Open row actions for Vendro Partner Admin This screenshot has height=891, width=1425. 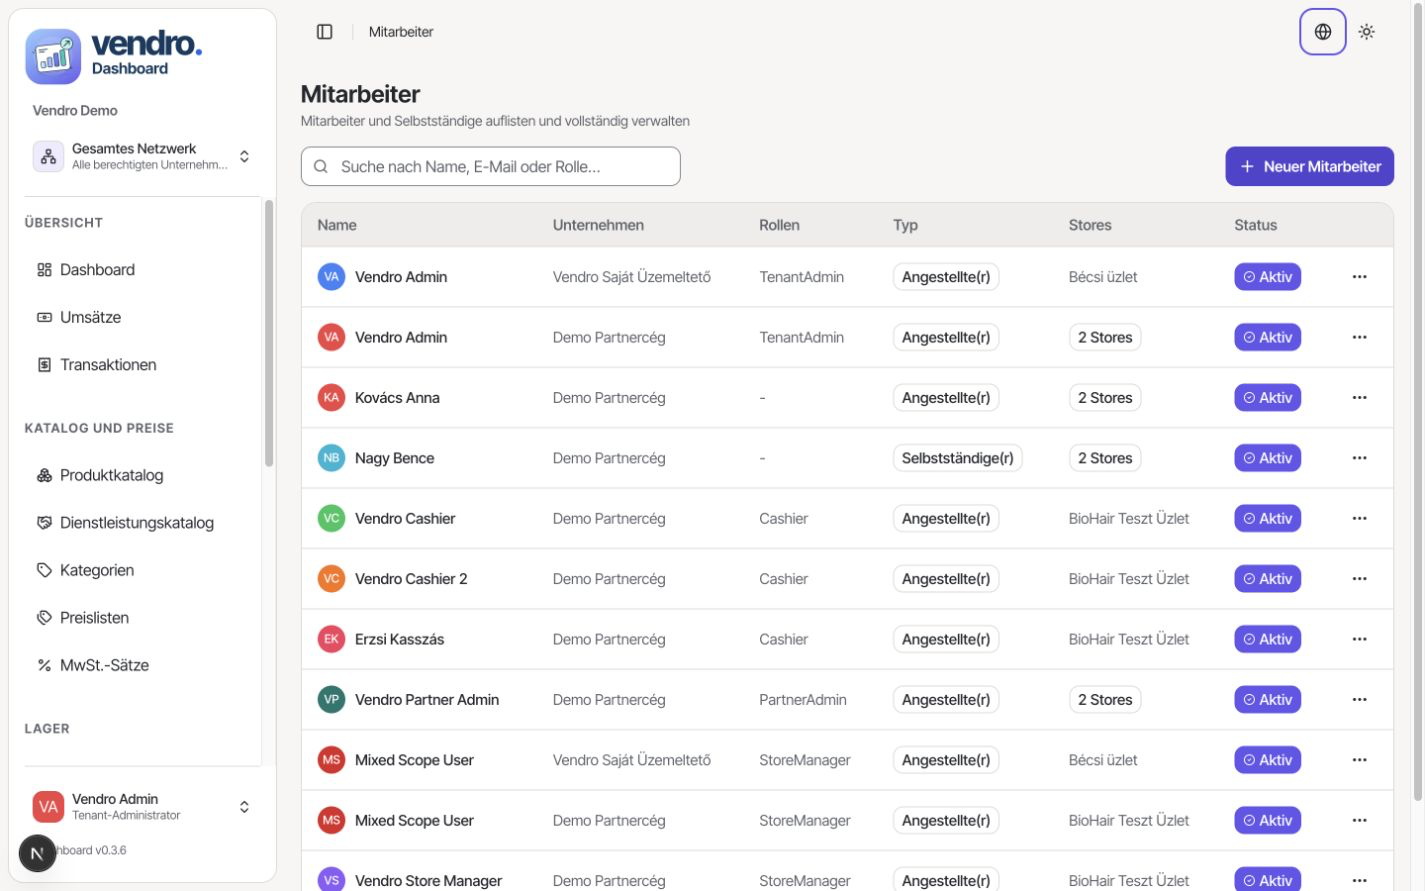pos(1359,700)
